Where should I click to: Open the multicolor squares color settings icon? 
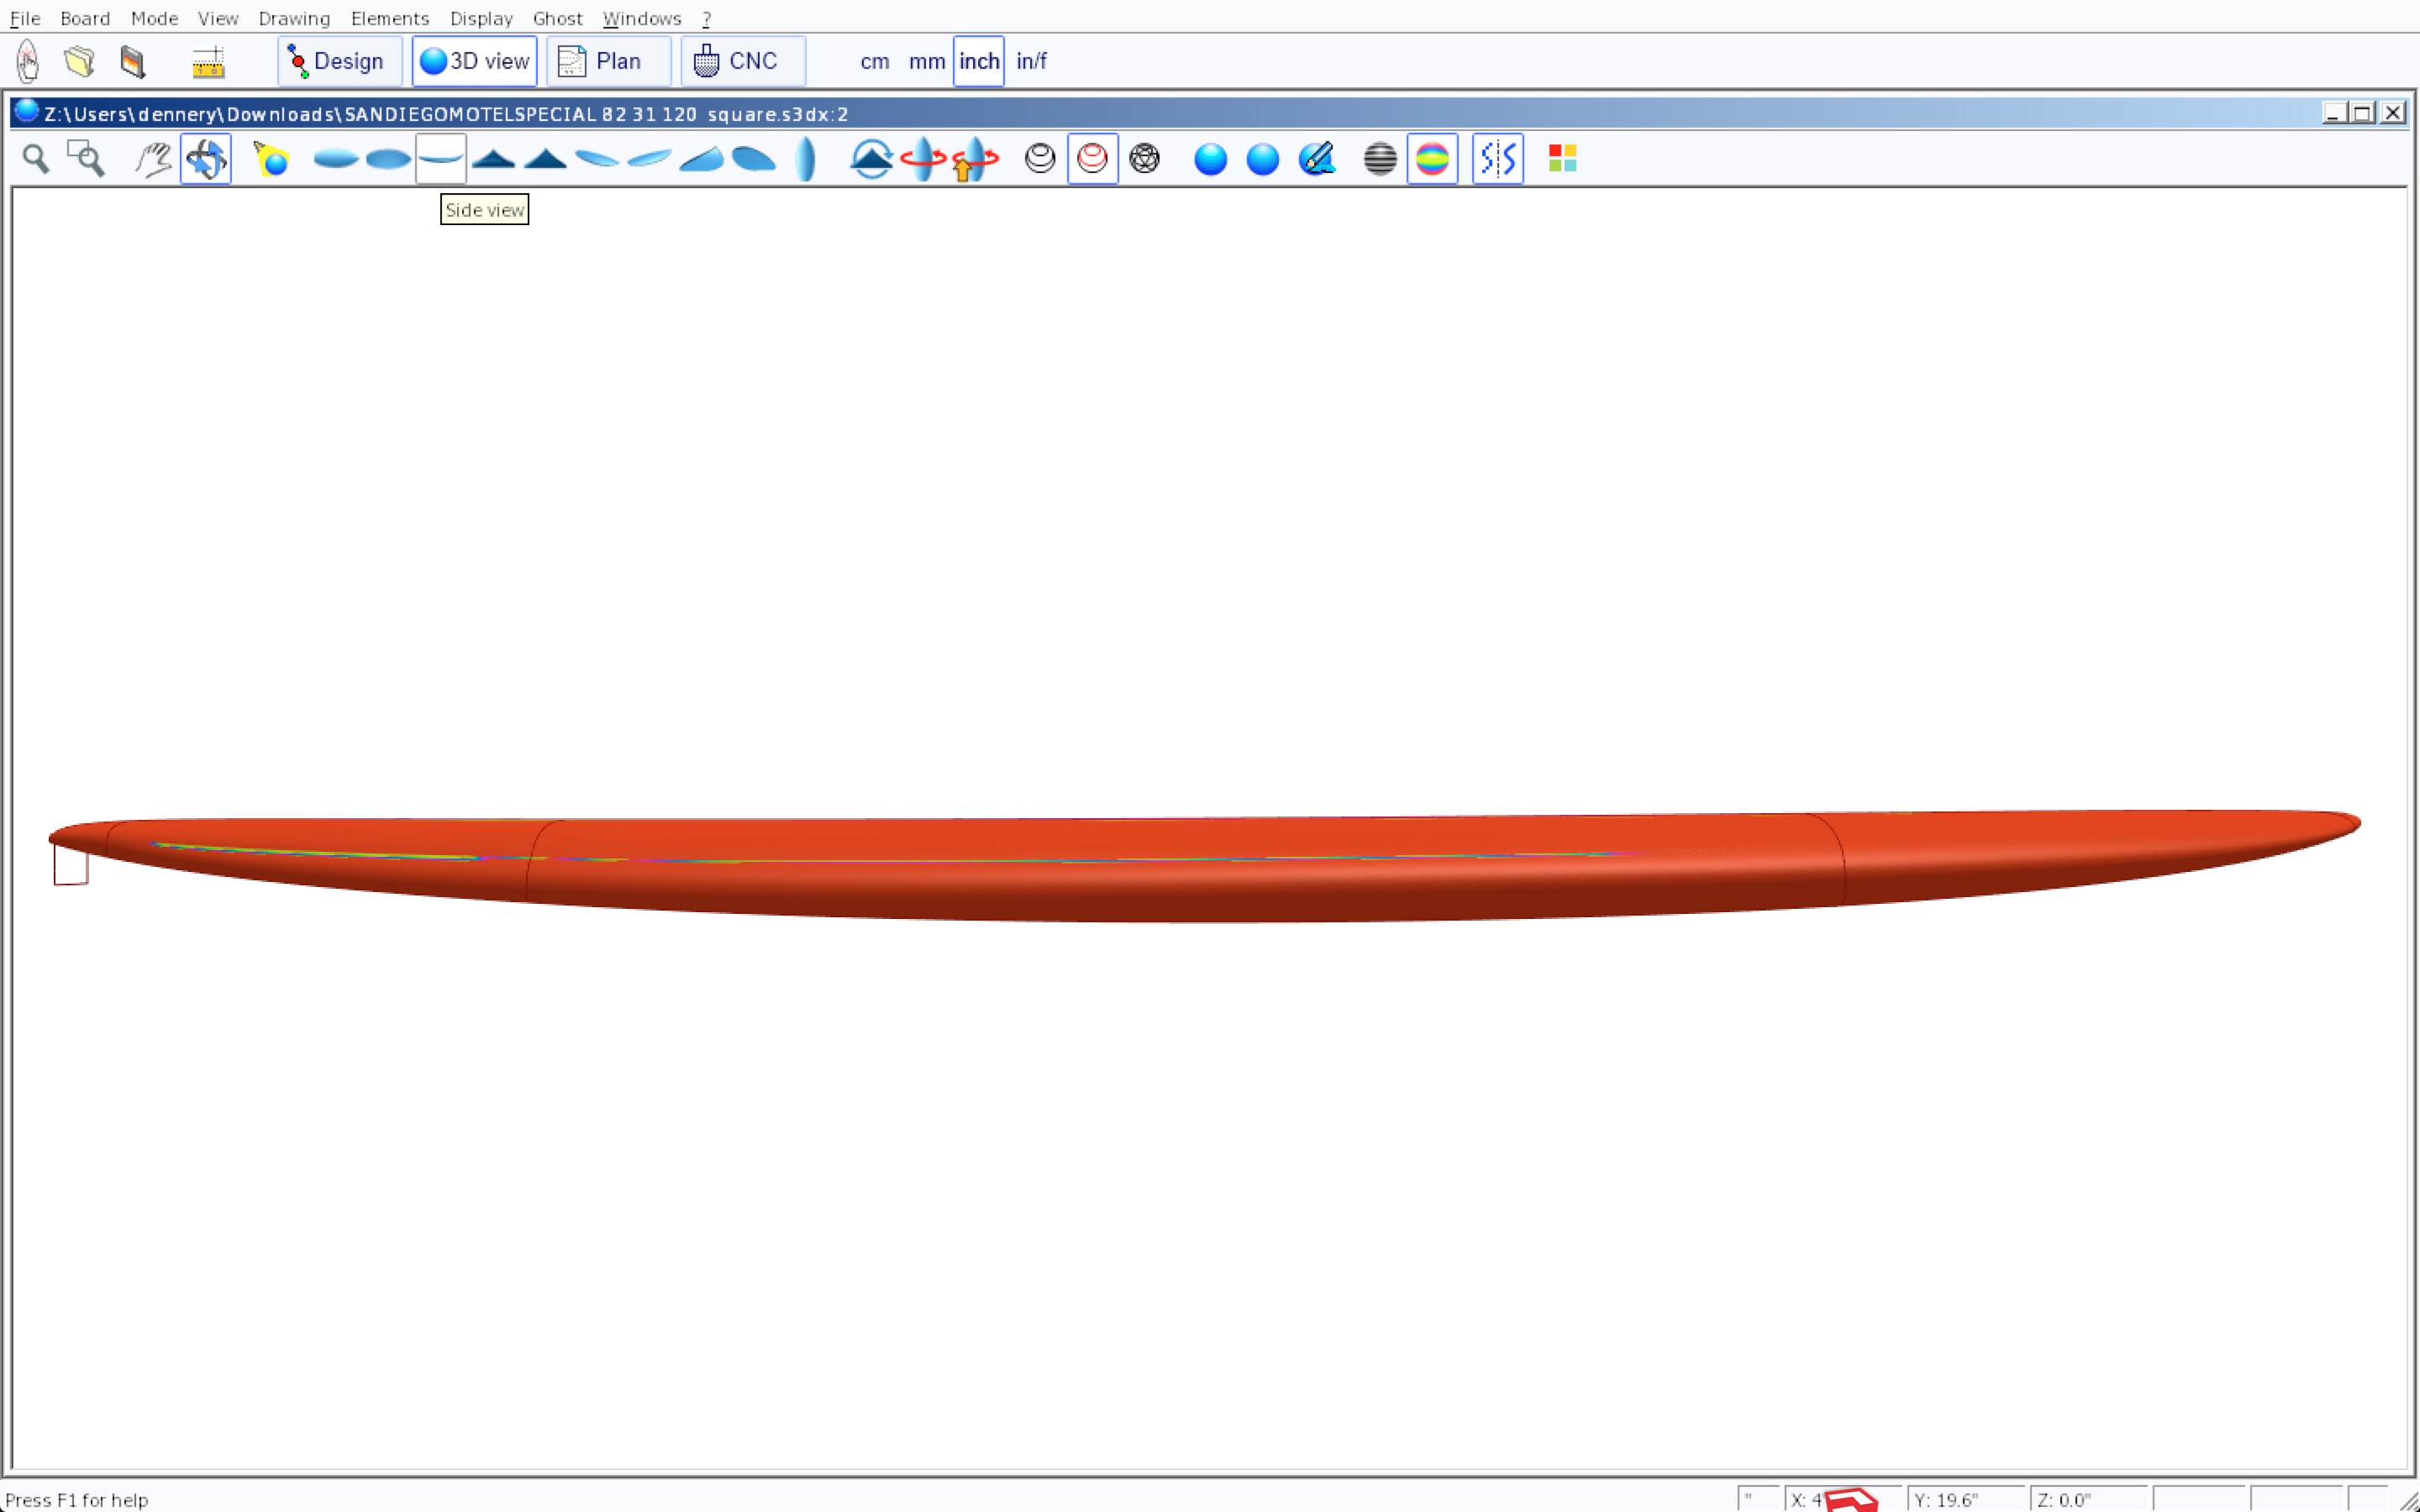(x=1562, y=159)
